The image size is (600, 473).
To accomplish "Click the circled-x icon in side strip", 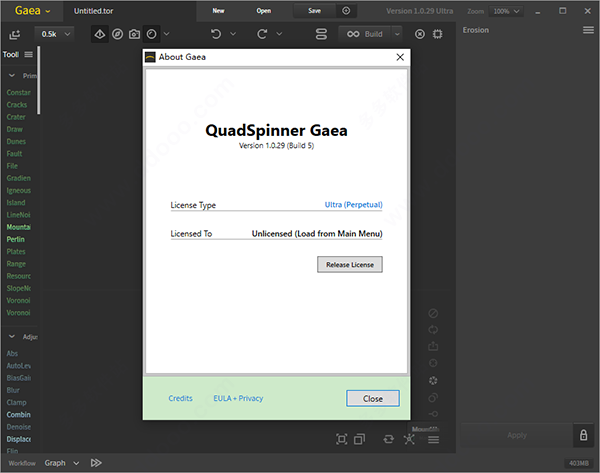I will [433, 363].
